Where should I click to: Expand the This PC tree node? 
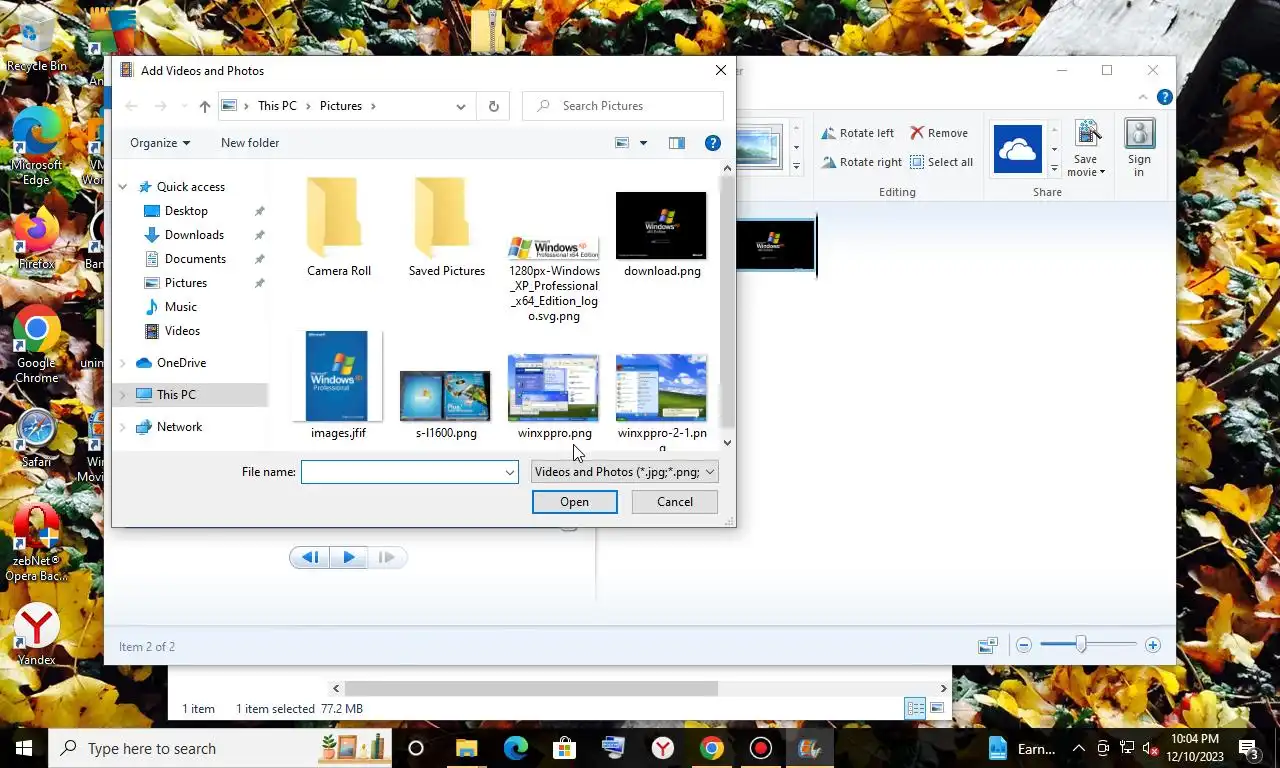pos(123,395)
